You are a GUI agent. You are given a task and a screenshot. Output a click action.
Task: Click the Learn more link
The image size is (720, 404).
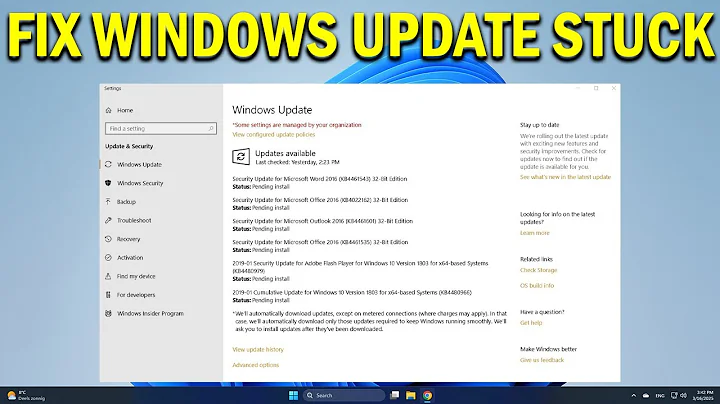[x=534, y=233]
